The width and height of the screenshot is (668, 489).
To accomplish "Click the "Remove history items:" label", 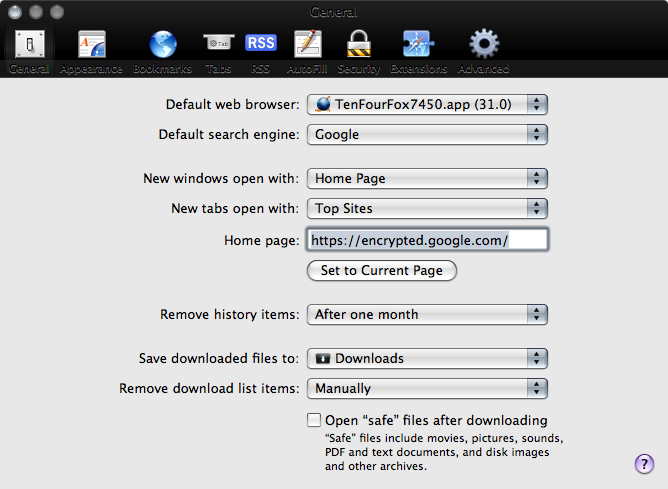I will click(230, 314).
